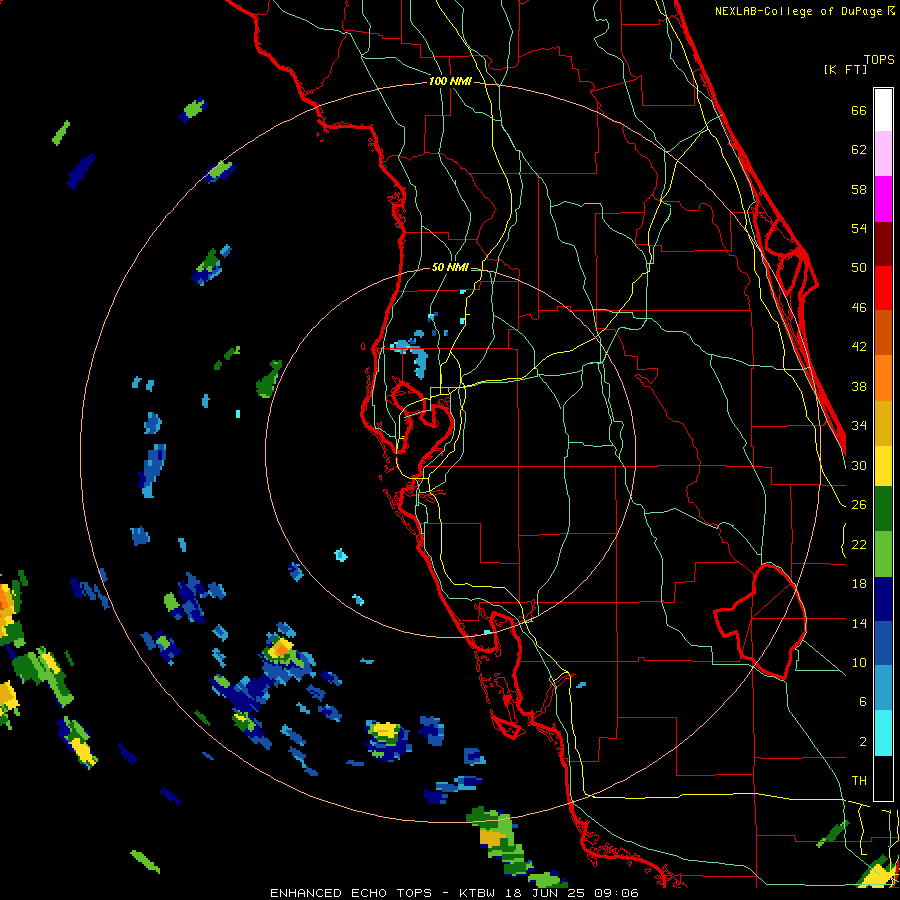Click the mustard gold legend swatch
The height and width of the screenshot is (900, 900).
pyautogui.click(x=883, y=423)
